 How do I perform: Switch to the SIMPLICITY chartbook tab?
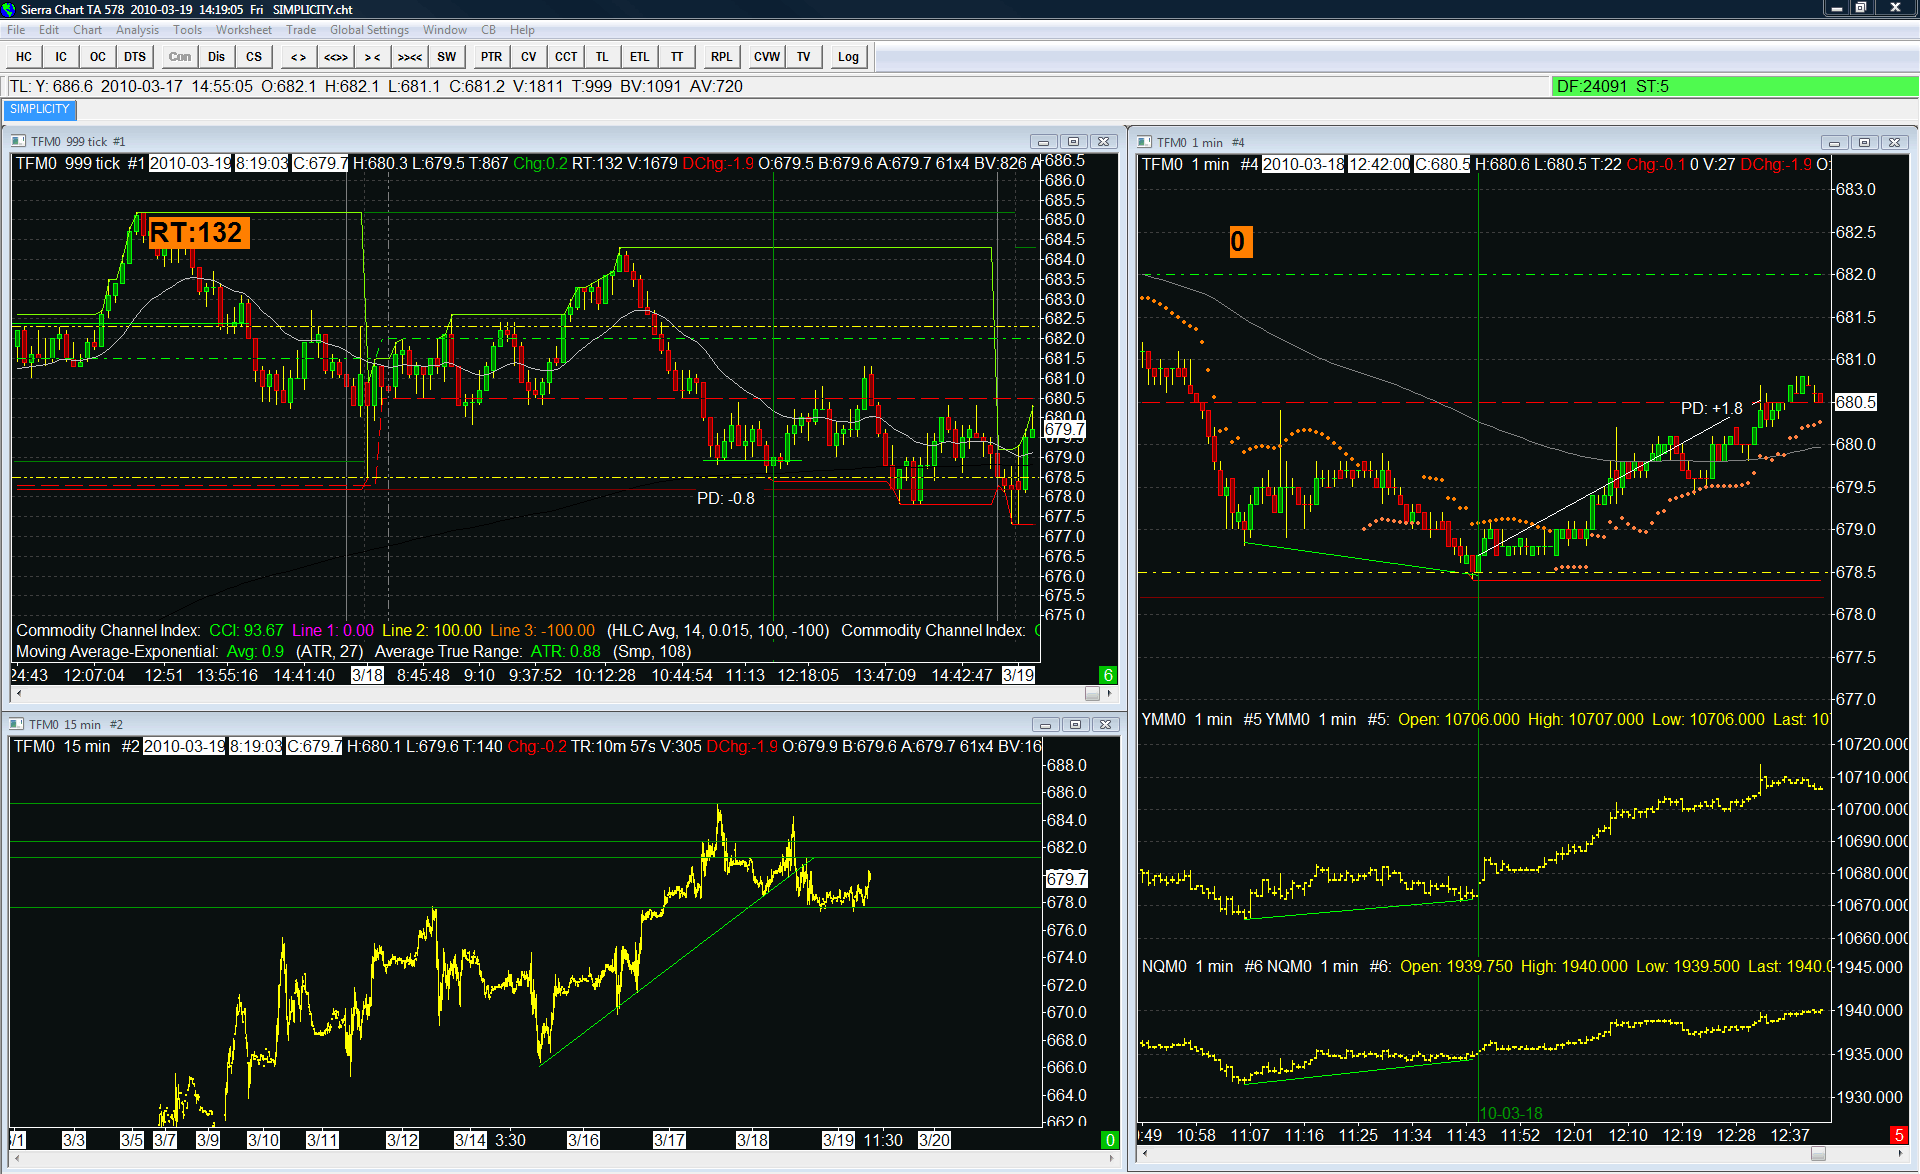point(40,109)
